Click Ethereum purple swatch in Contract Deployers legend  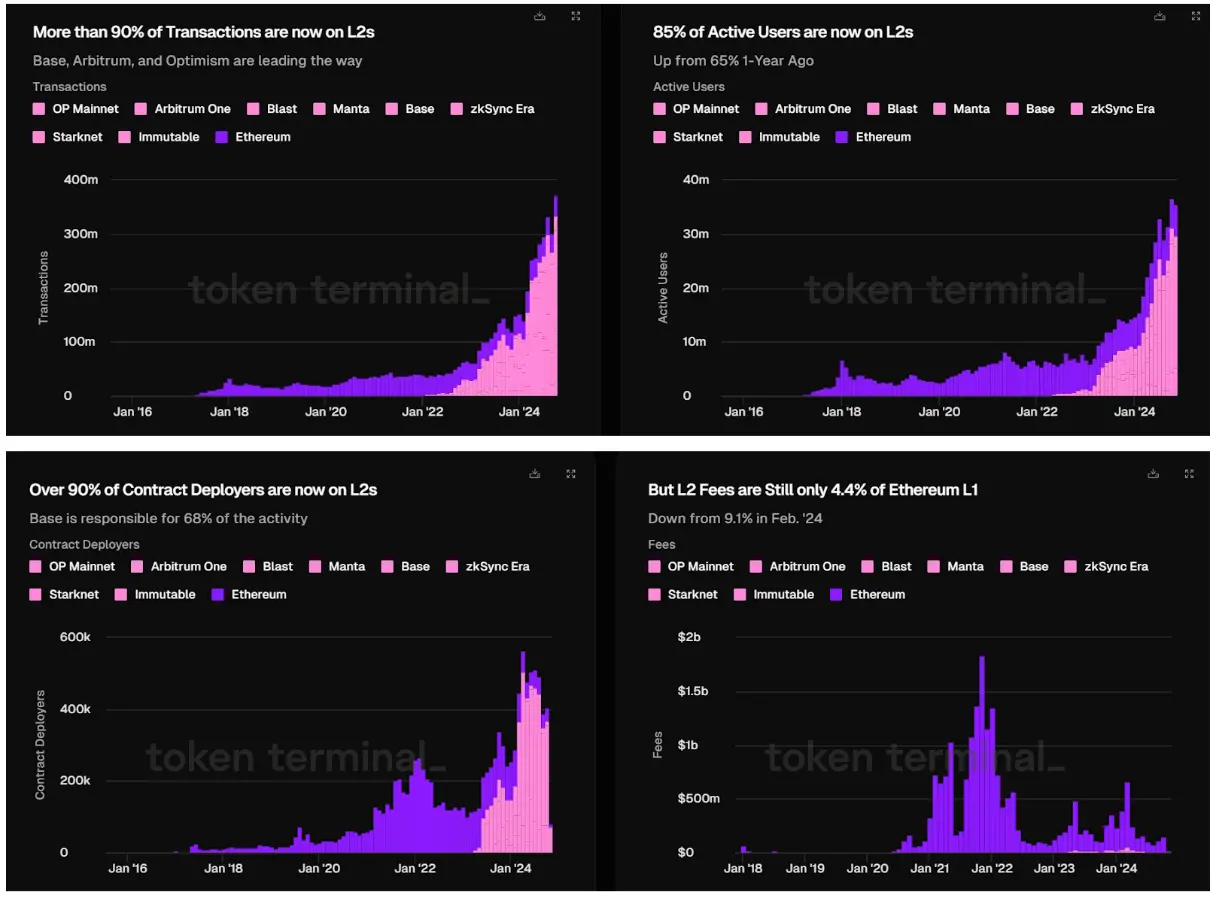coord(218,595)
